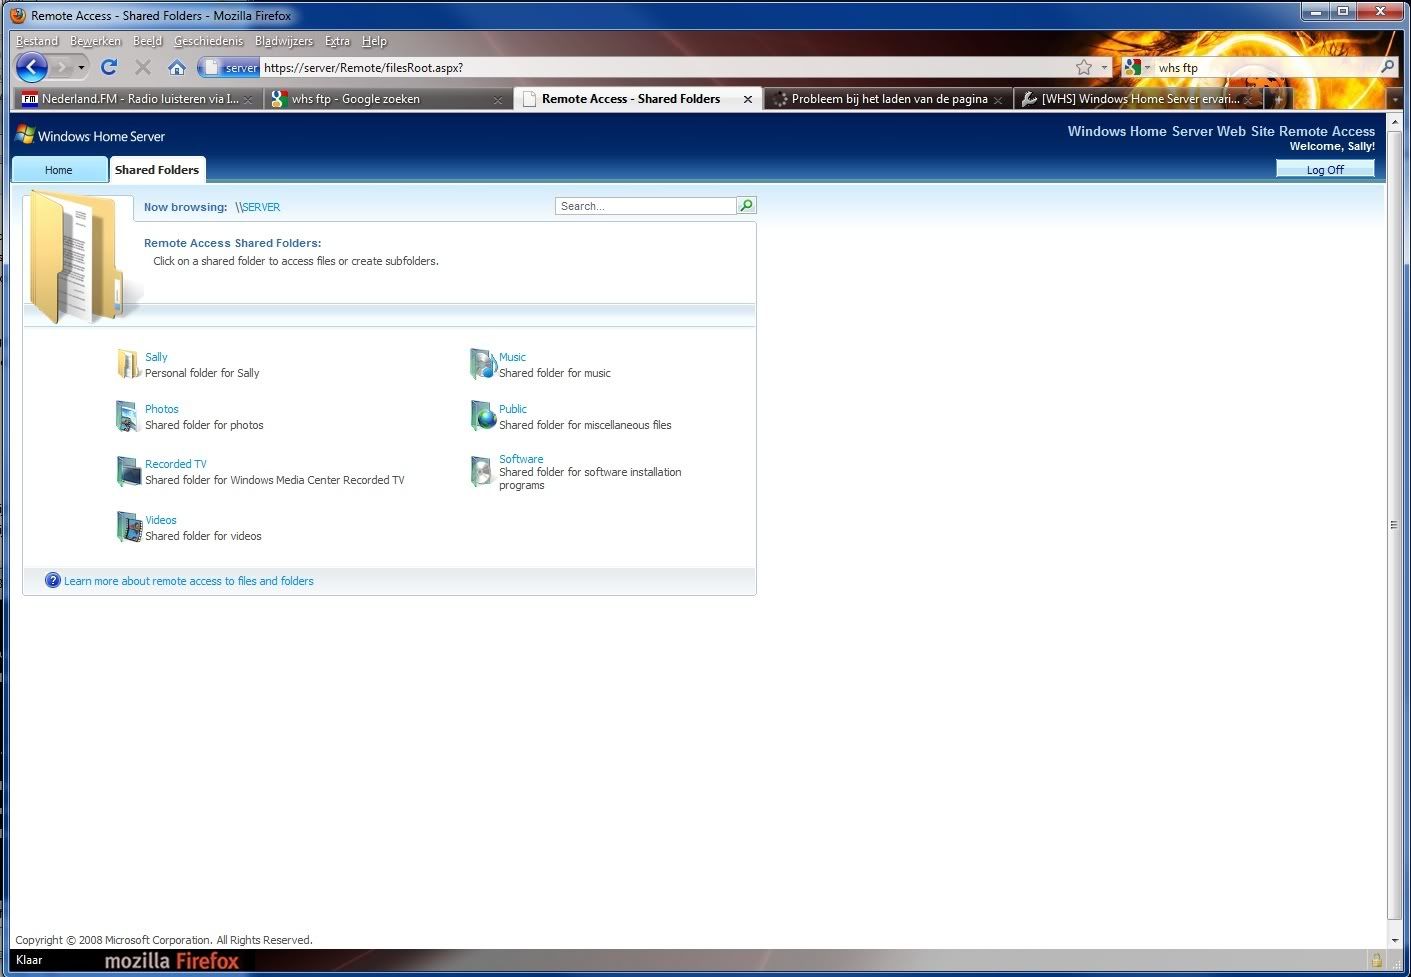Image resolution: width=1411 pixels, height=977 pixels.
Task: Open the Music folder icon
Action: point(483,364)
